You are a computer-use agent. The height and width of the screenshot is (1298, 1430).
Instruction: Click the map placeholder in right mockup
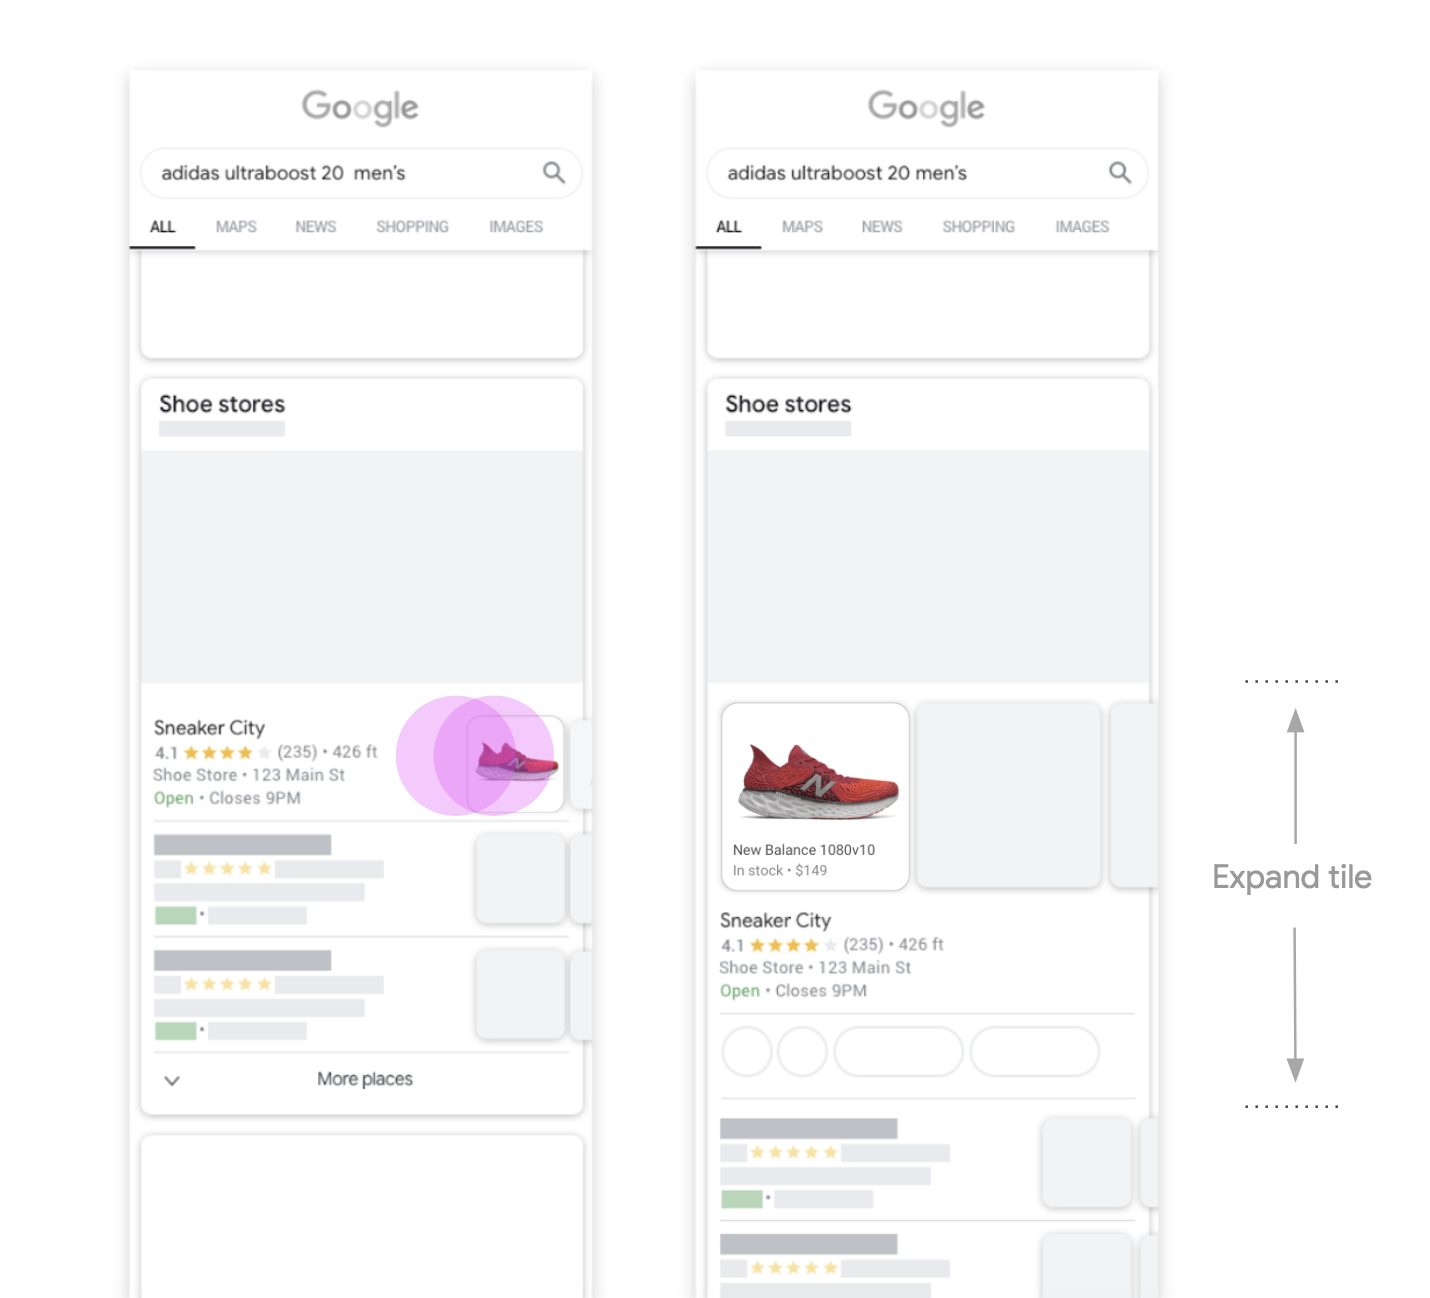click(x=928, y=567)
